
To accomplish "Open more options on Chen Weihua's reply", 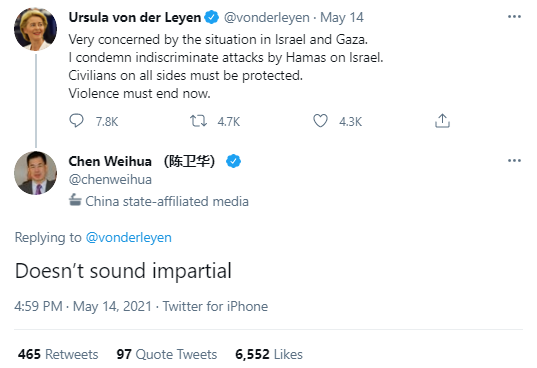I will 514,160.
